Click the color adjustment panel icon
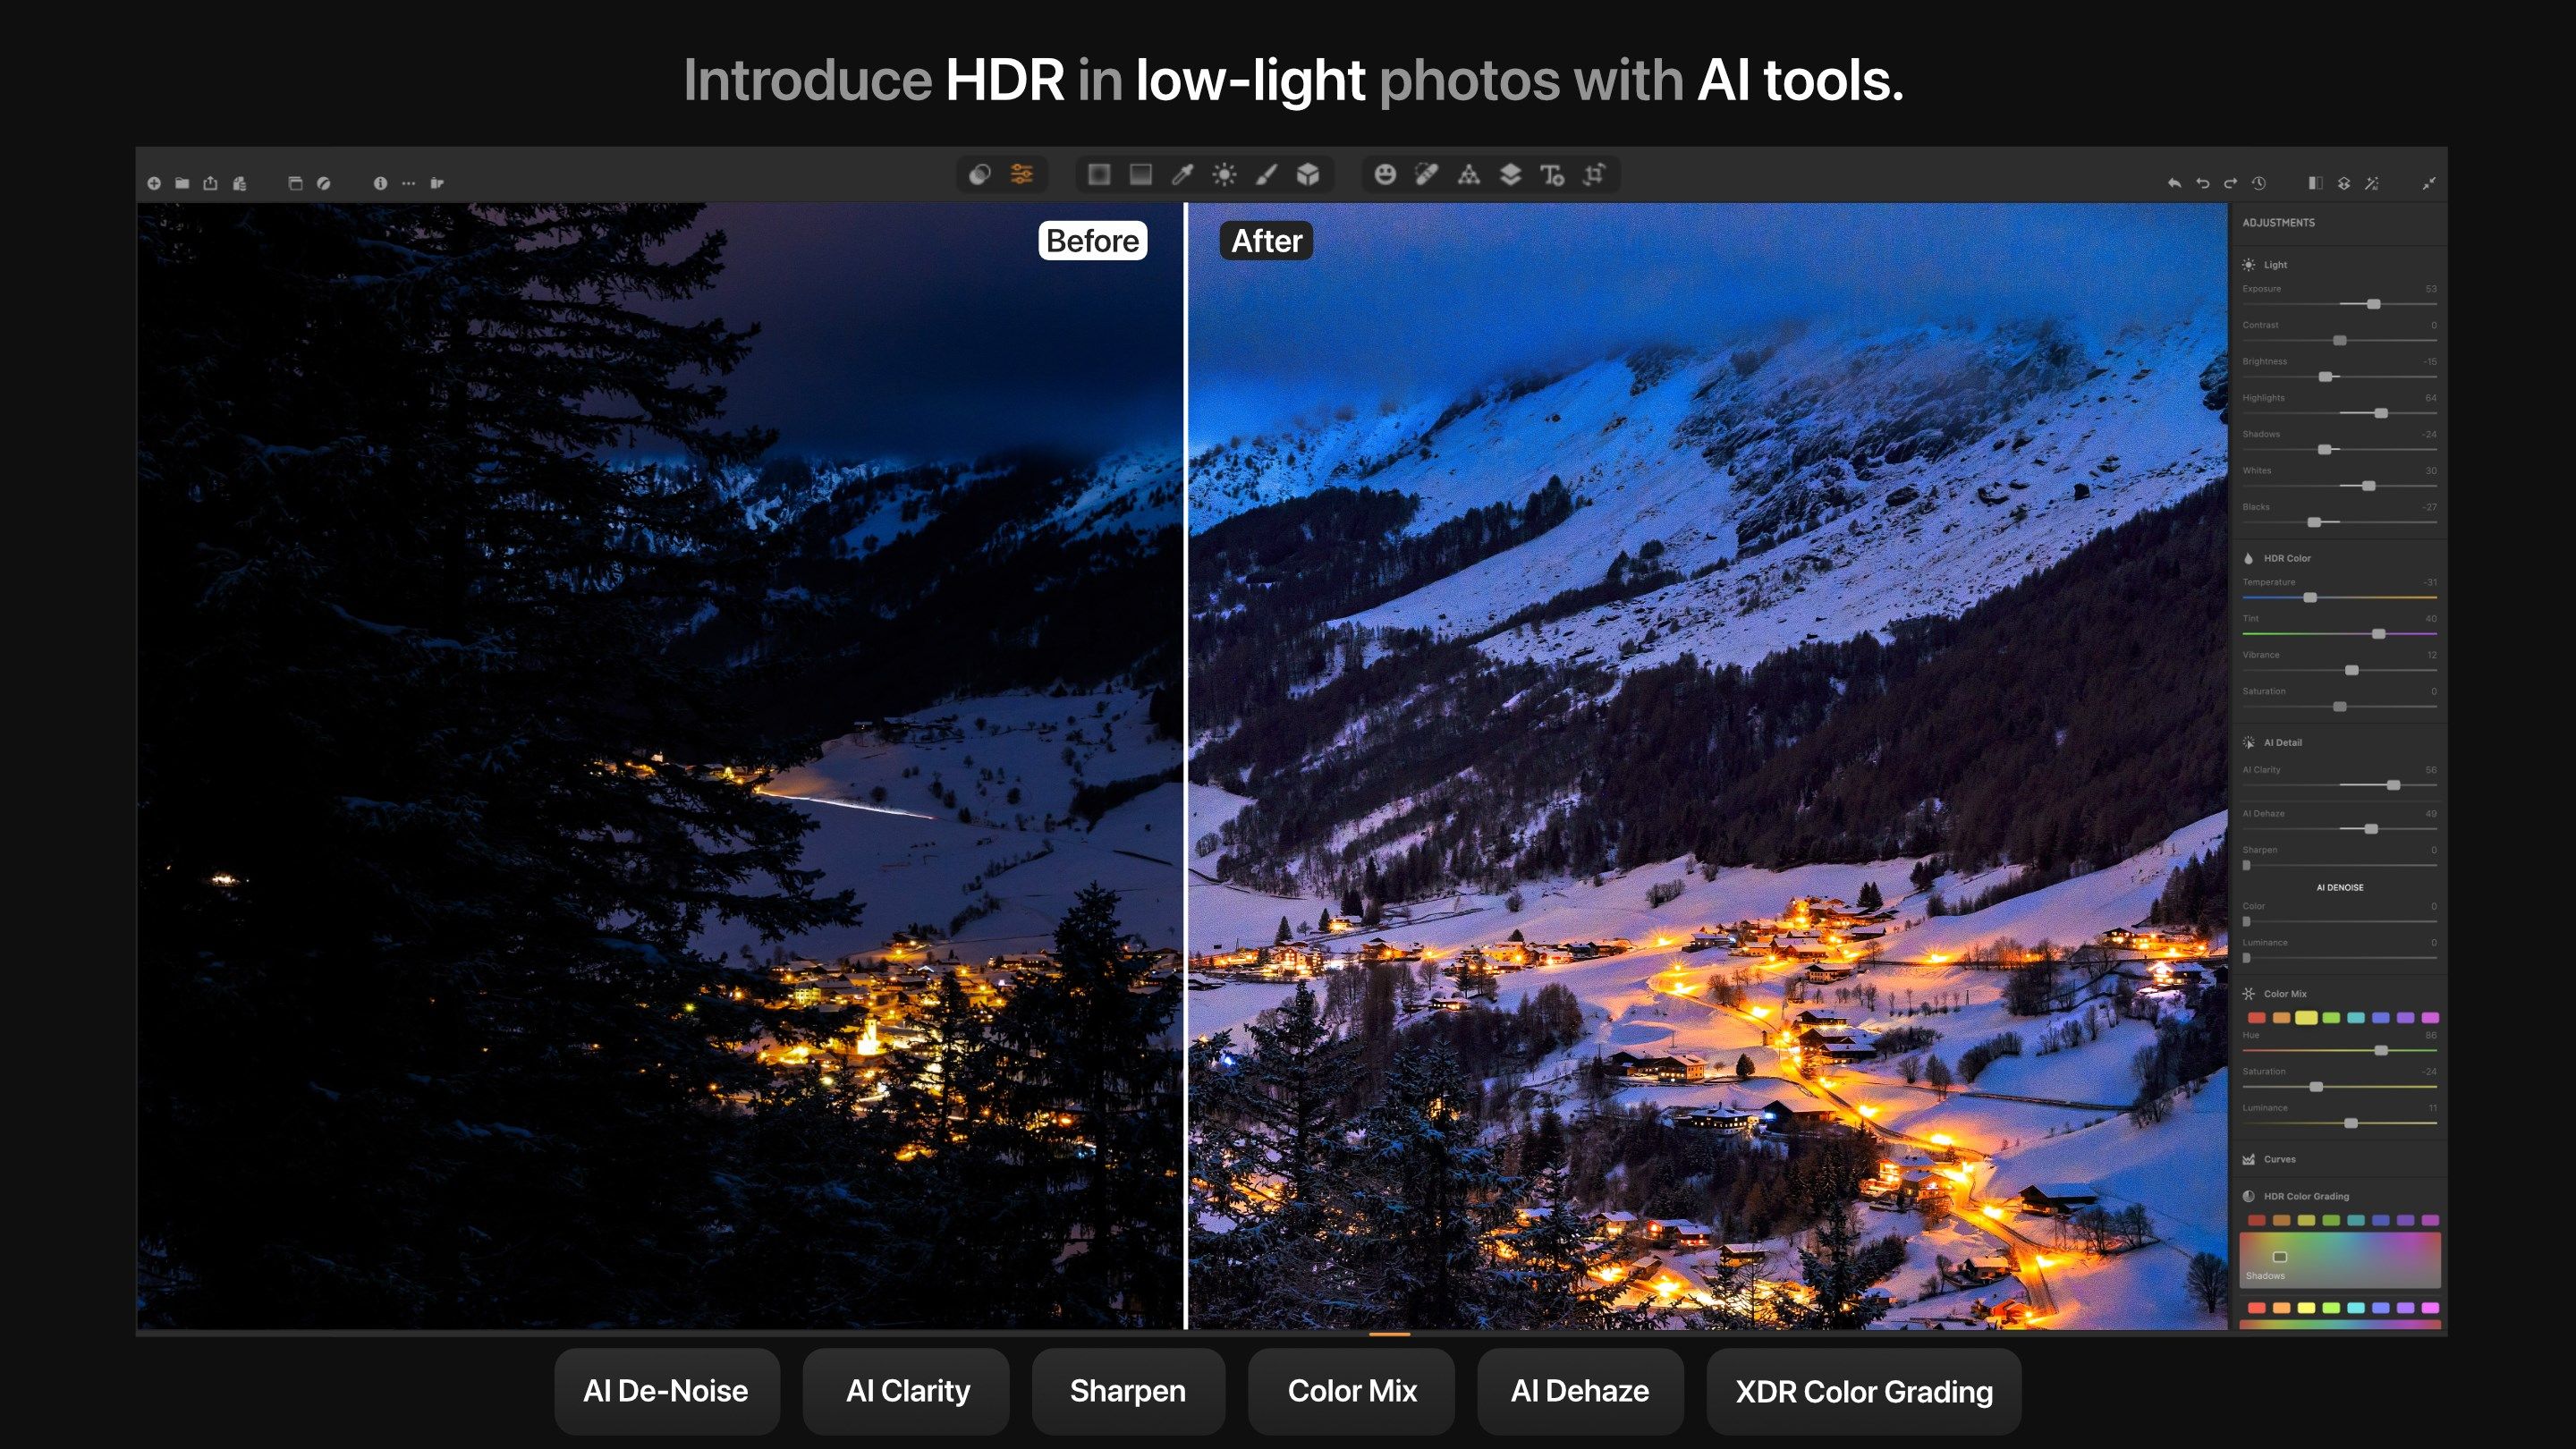Screen dimensions: 2576x1449 click(x=1024, y=174)
